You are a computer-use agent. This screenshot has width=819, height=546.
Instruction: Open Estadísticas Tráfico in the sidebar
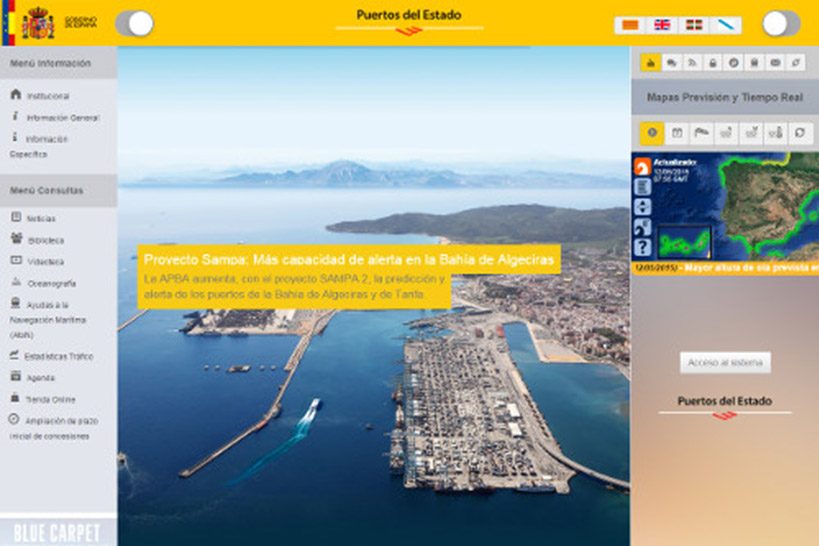tap(59, 355)
